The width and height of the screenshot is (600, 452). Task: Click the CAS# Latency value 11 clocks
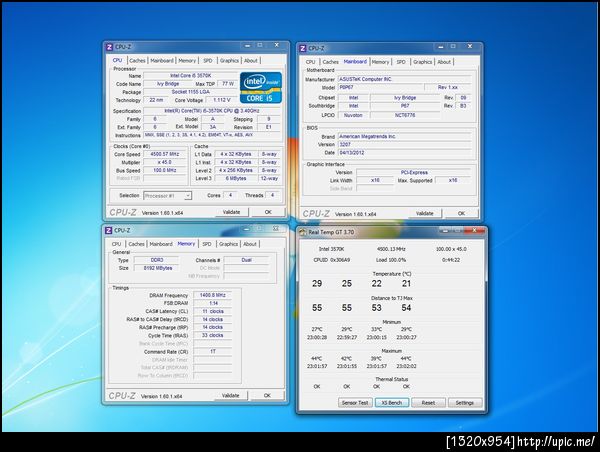click(213, 311)
